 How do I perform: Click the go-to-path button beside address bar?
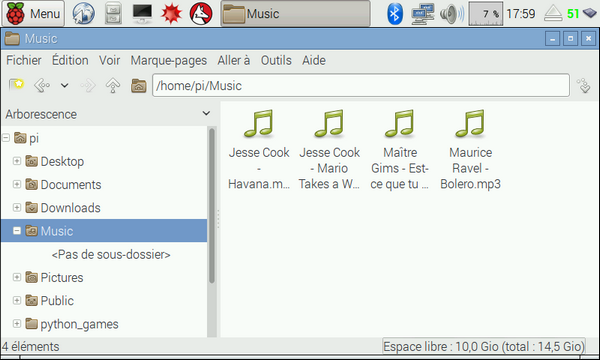584,85
